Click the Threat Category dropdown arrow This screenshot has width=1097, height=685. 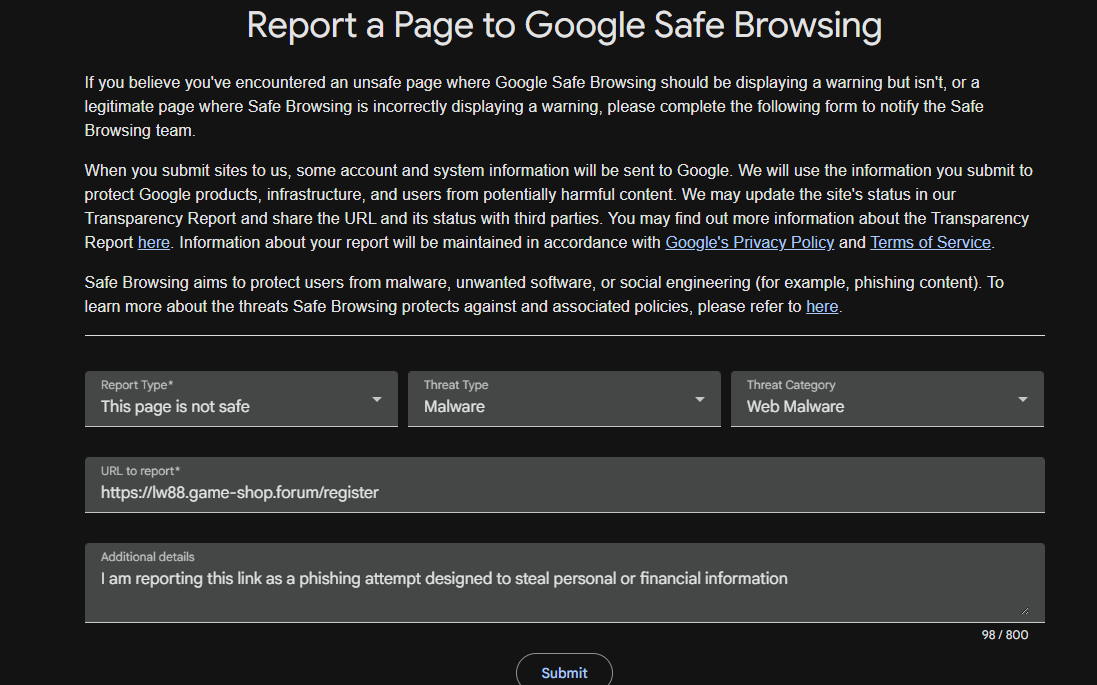point(1023,400)
